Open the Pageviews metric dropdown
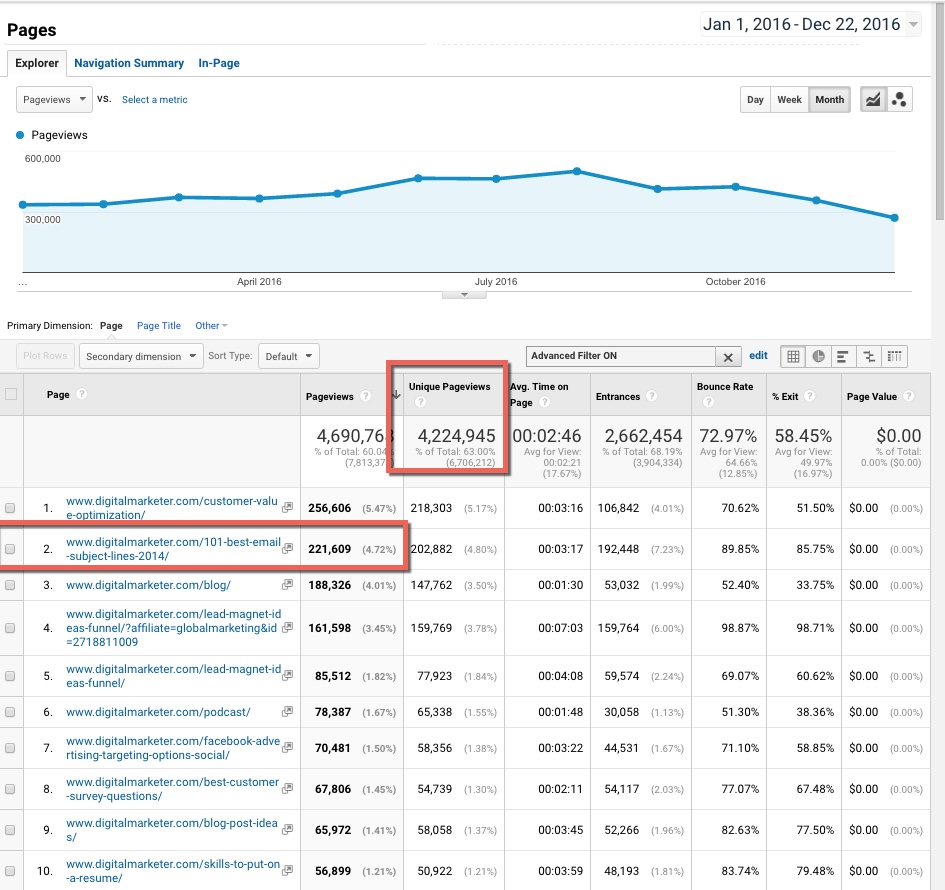 tap(54, 99)
